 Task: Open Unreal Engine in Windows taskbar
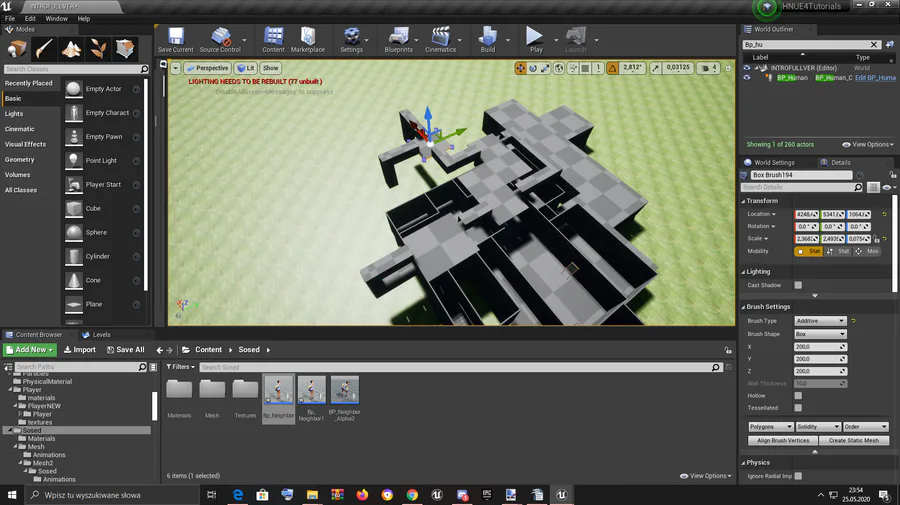pos(561,495)
